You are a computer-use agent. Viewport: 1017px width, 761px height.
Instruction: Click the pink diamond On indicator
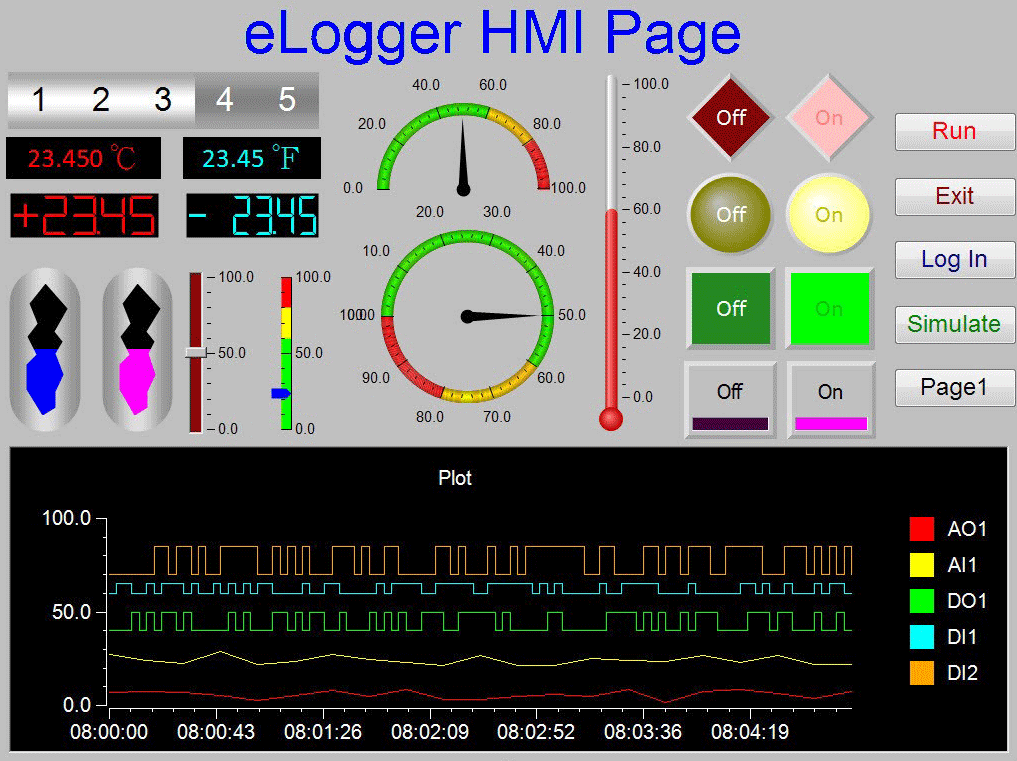[x=829, y=117]
